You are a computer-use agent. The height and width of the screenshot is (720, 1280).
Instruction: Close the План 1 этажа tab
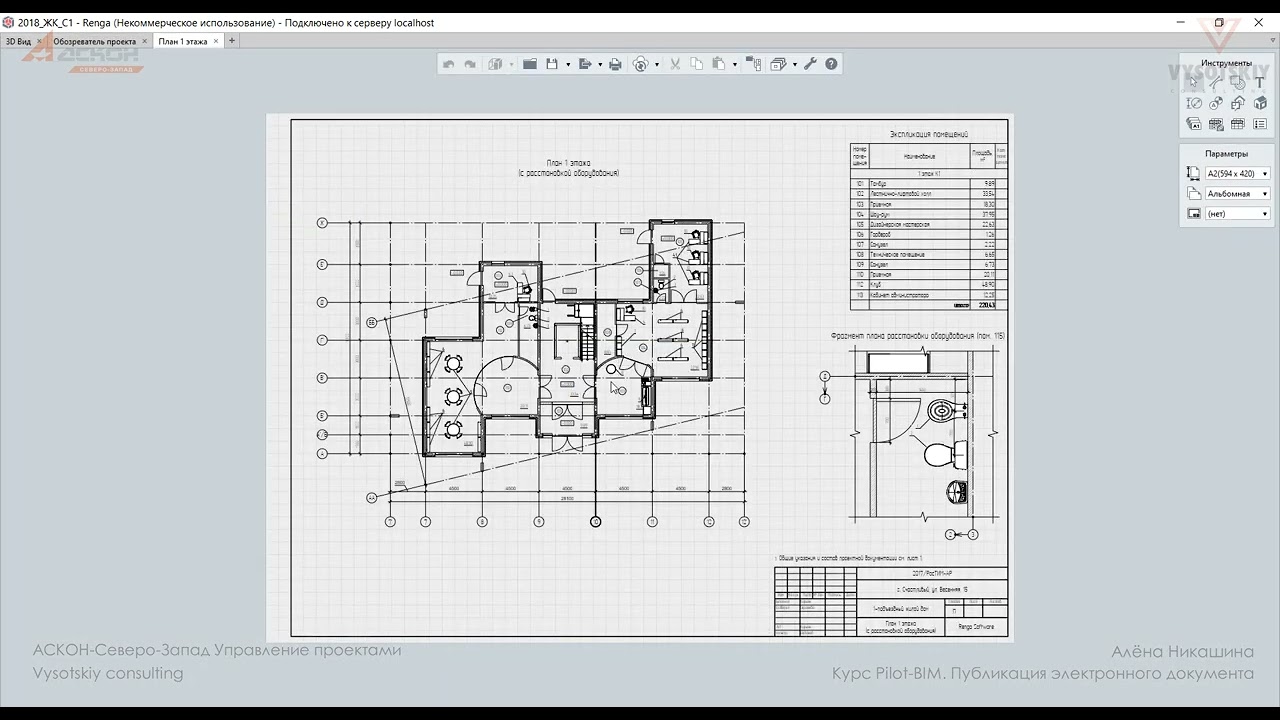point(216,41)
